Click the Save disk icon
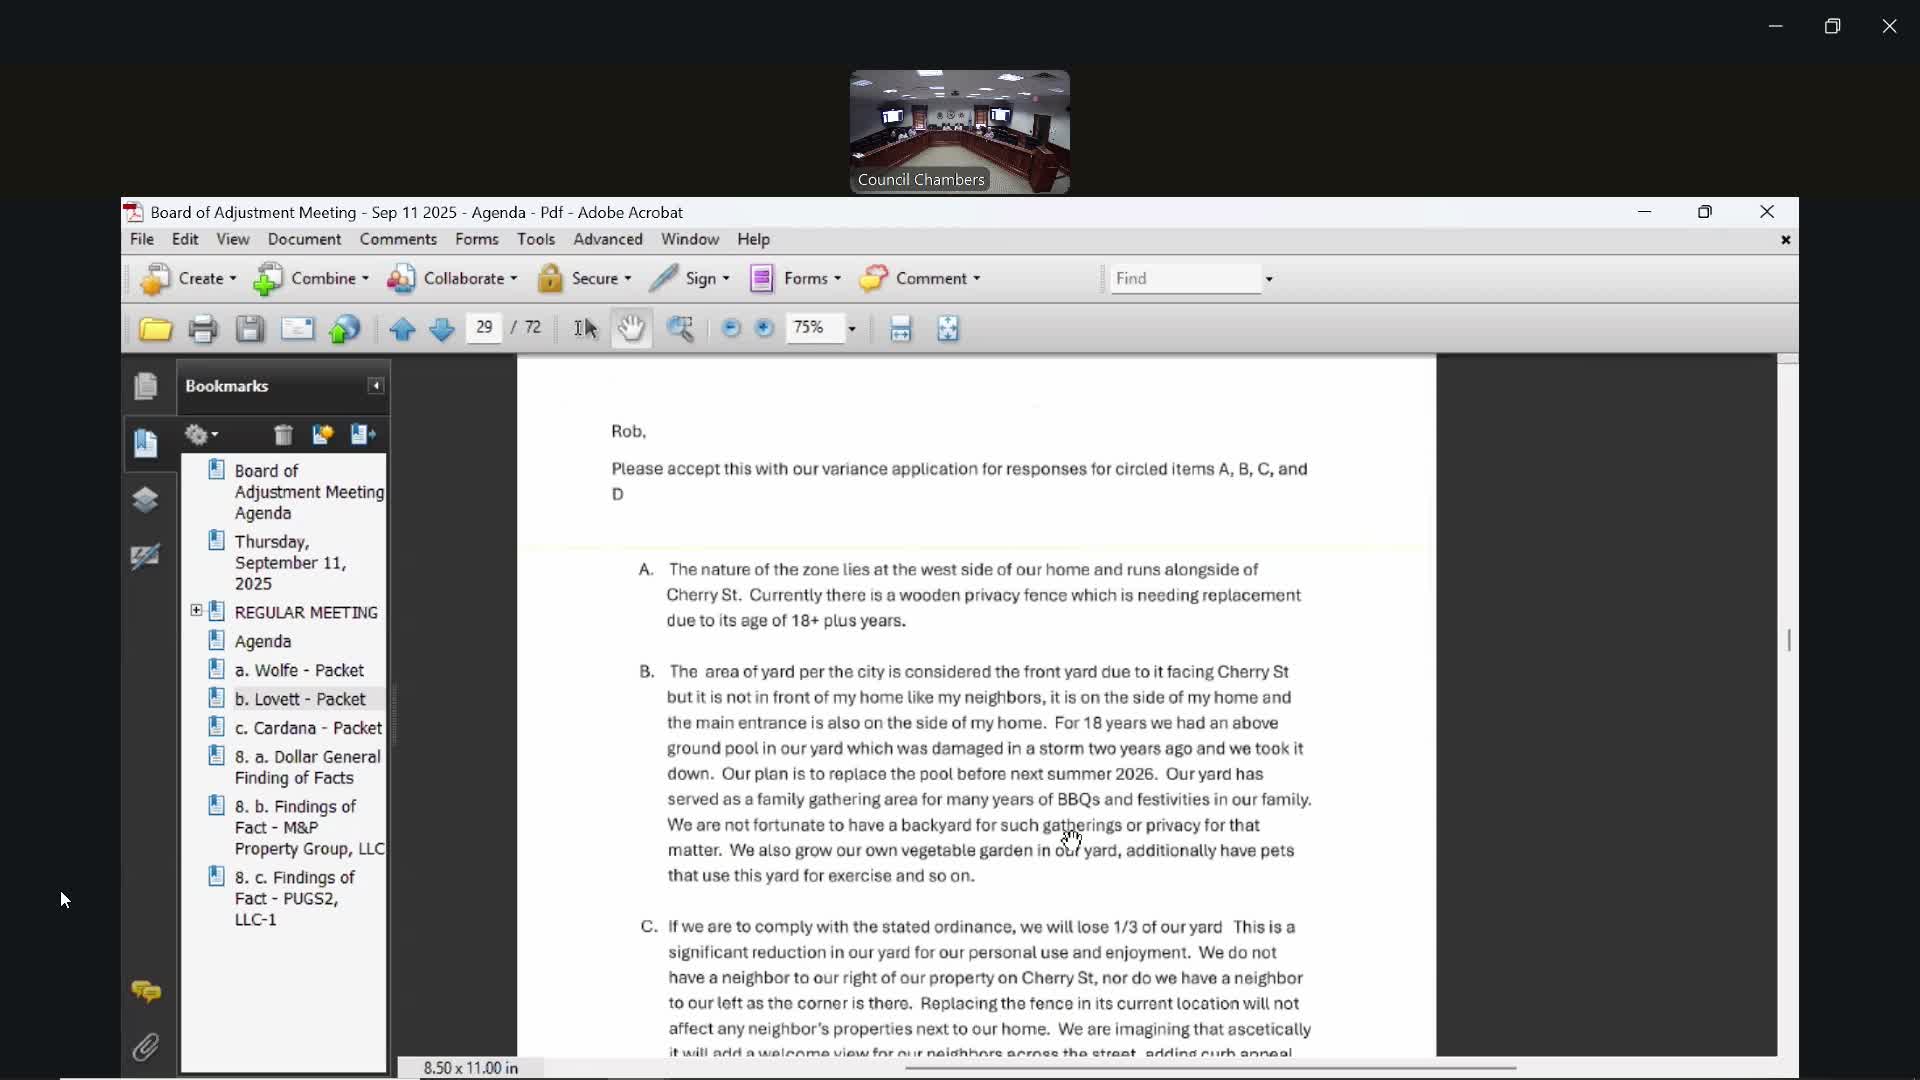Viewport: 1920px width, 1080px height. click(x=250, y=329)
